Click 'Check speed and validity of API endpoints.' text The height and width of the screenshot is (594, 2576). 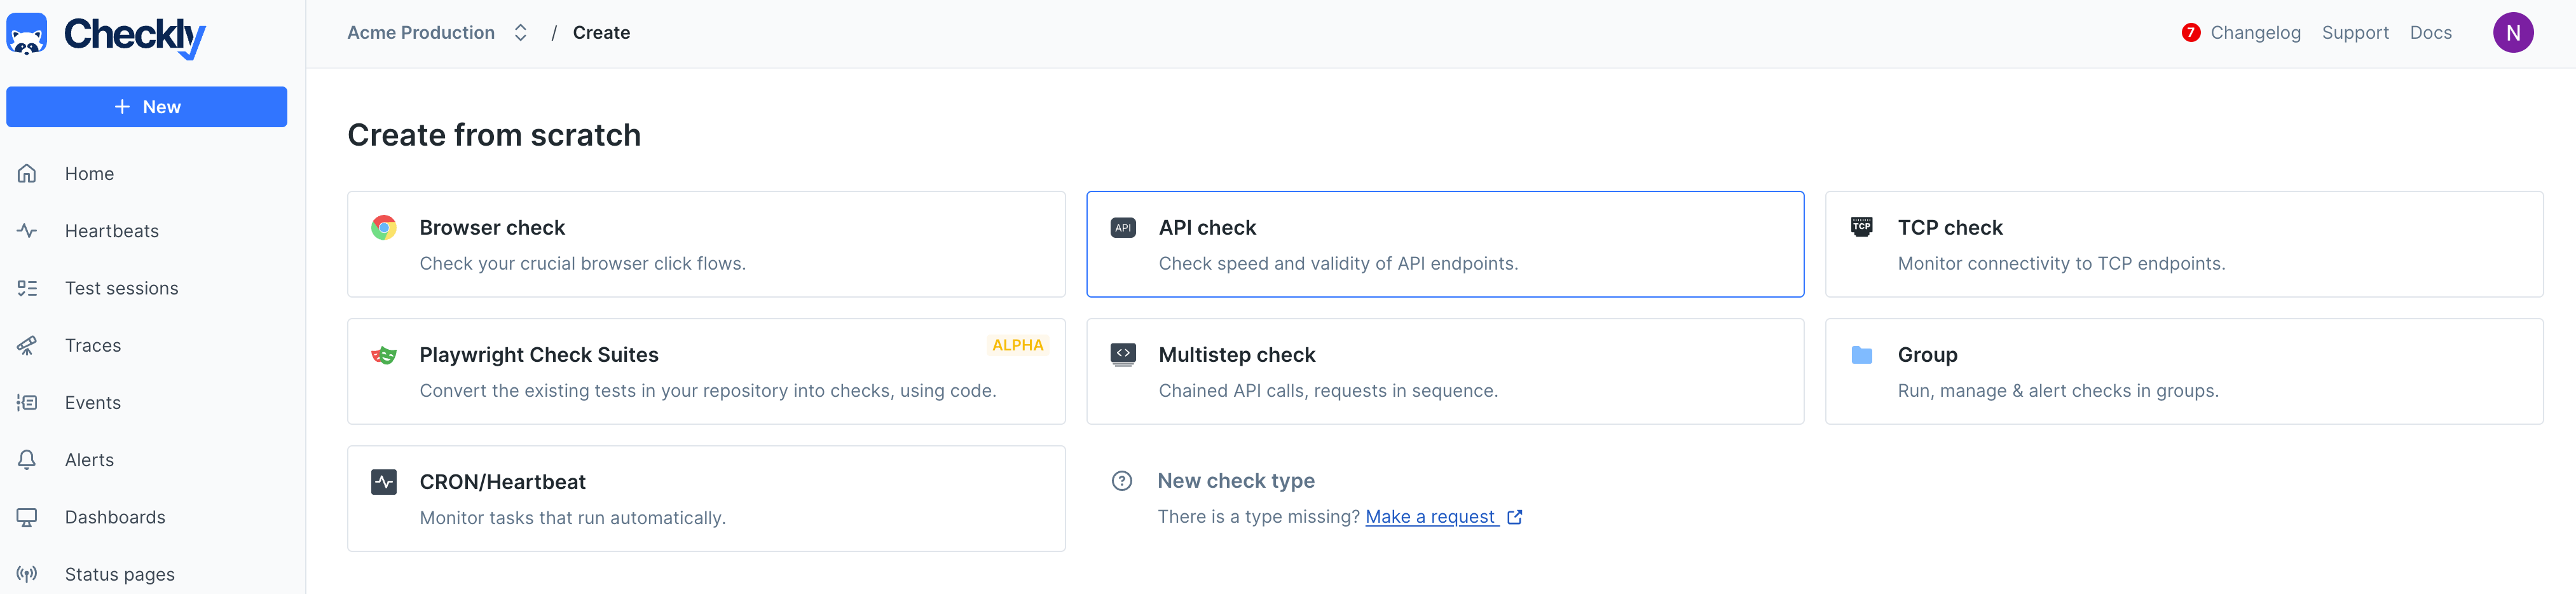[1338, 264]
